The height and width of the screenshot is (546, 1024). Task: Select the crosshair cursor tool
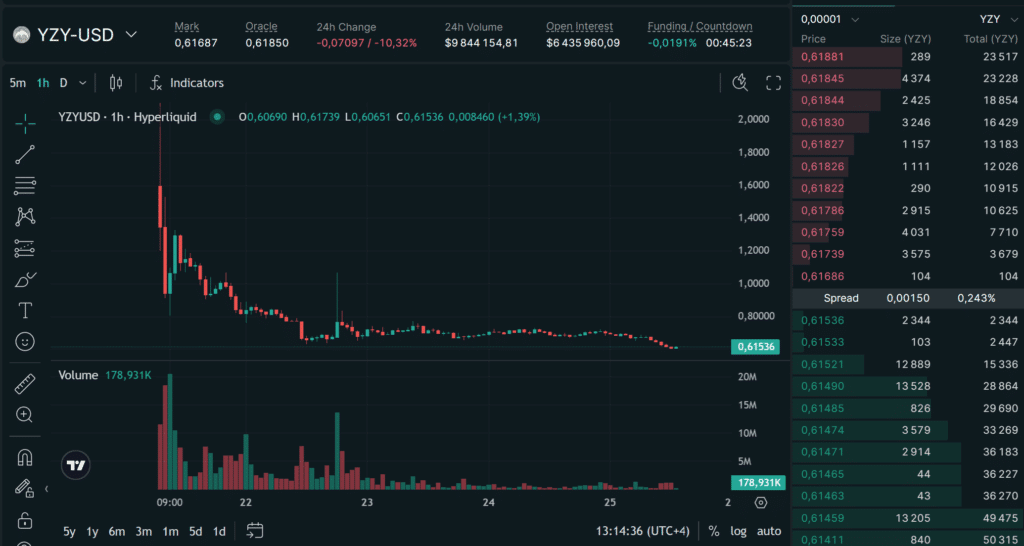[x=25, y=123]
